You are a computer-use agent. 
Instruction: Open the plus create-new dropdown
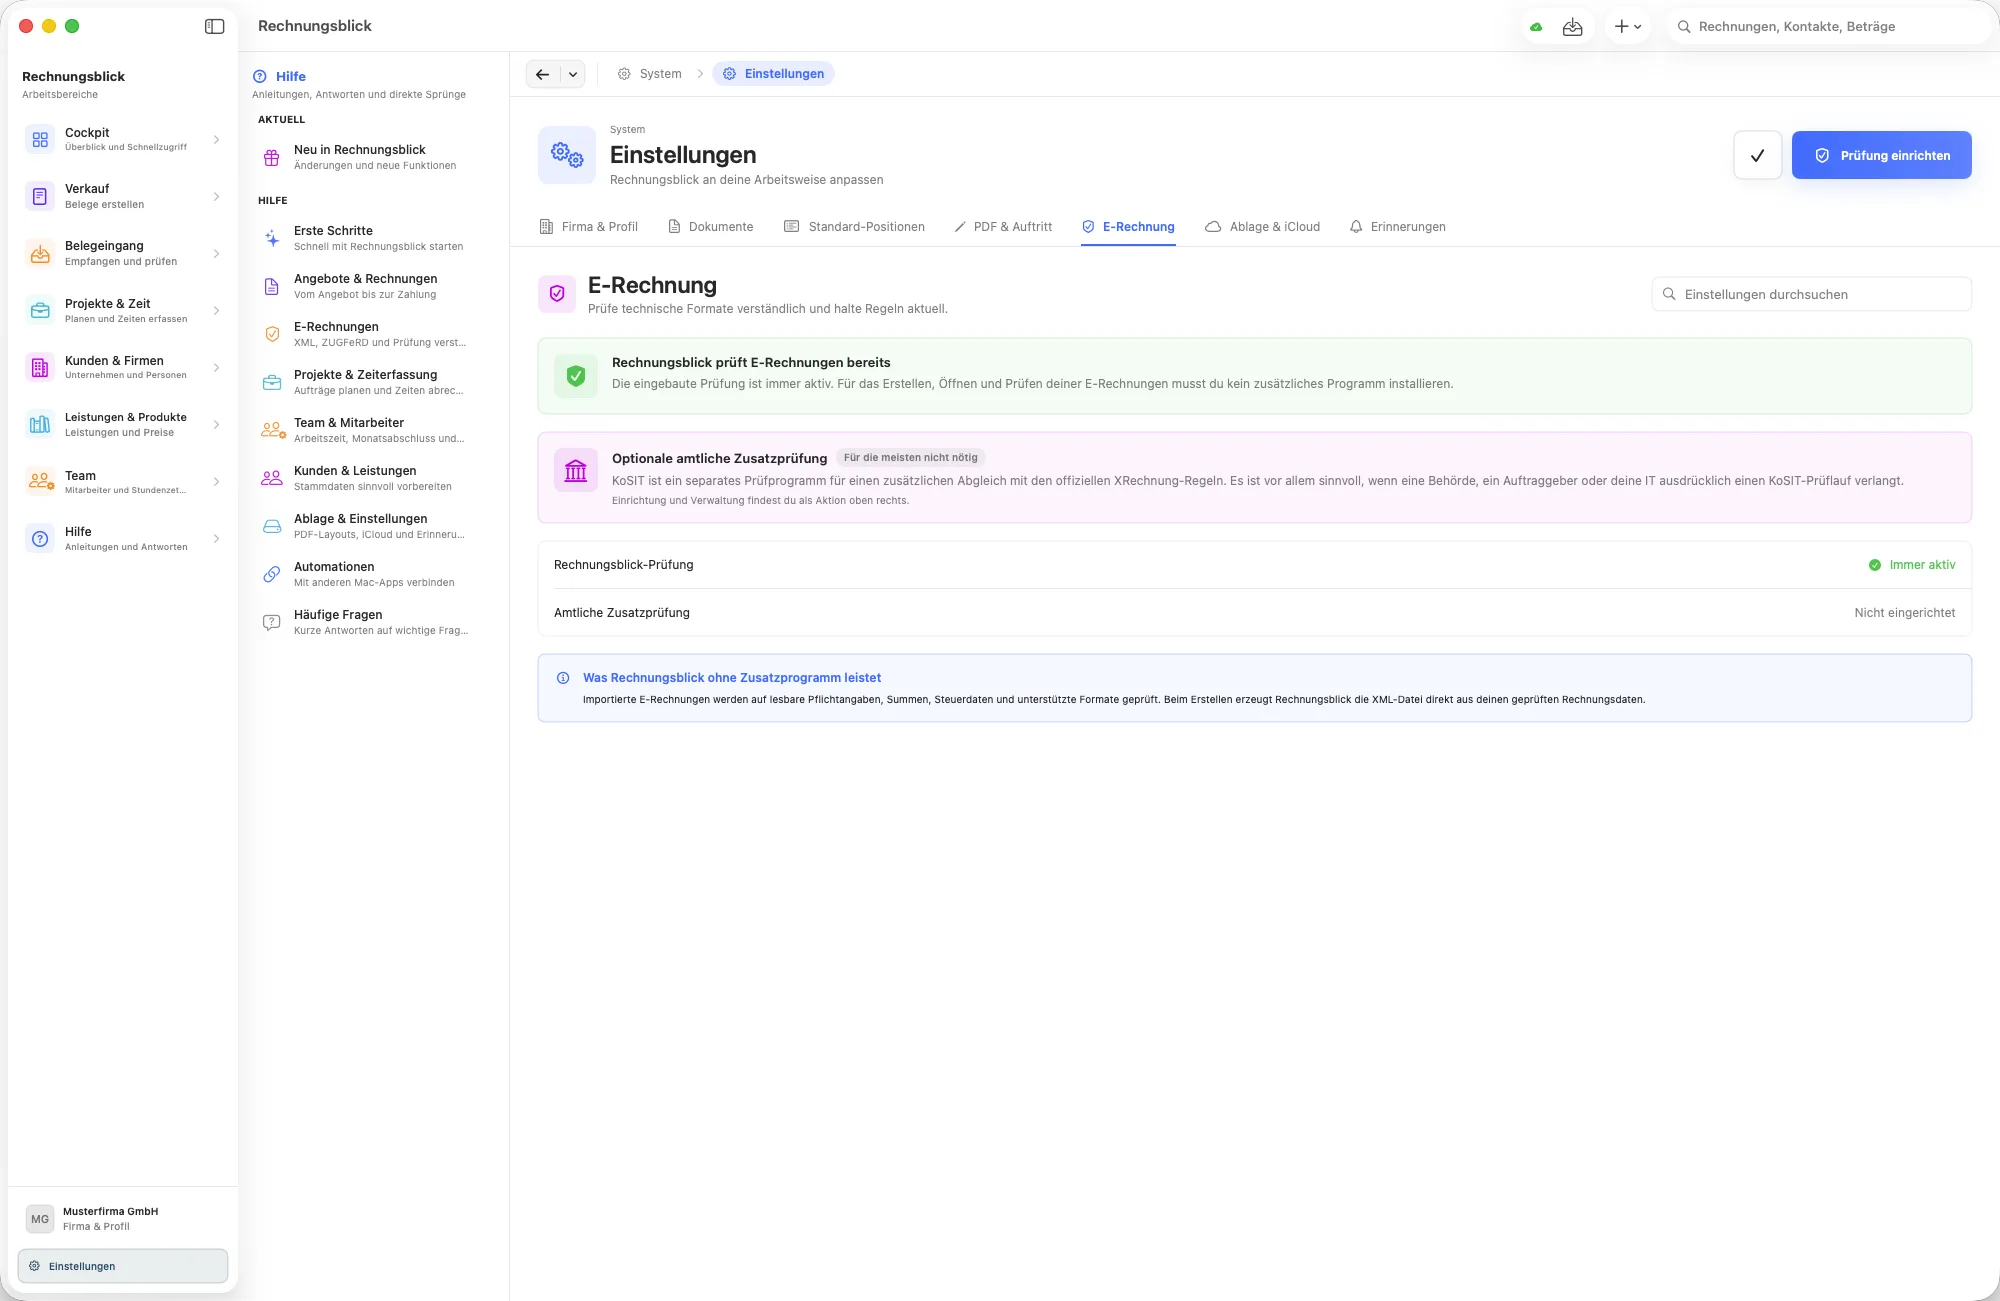[1628, 27]
